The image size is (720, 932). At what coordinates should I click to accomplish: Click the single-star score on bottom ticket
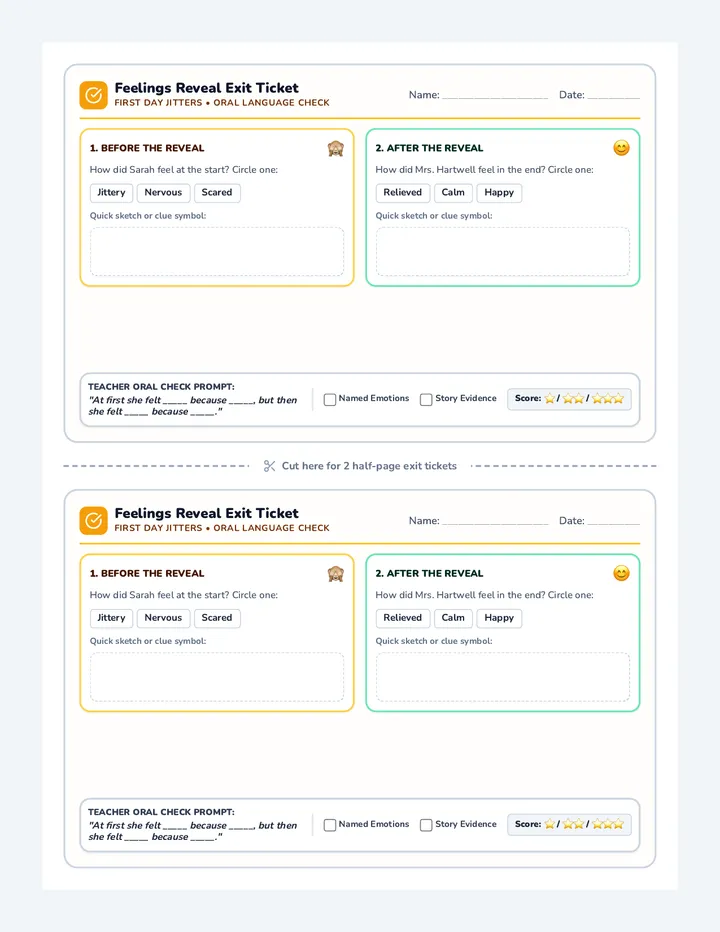click(x=550, y=824)
